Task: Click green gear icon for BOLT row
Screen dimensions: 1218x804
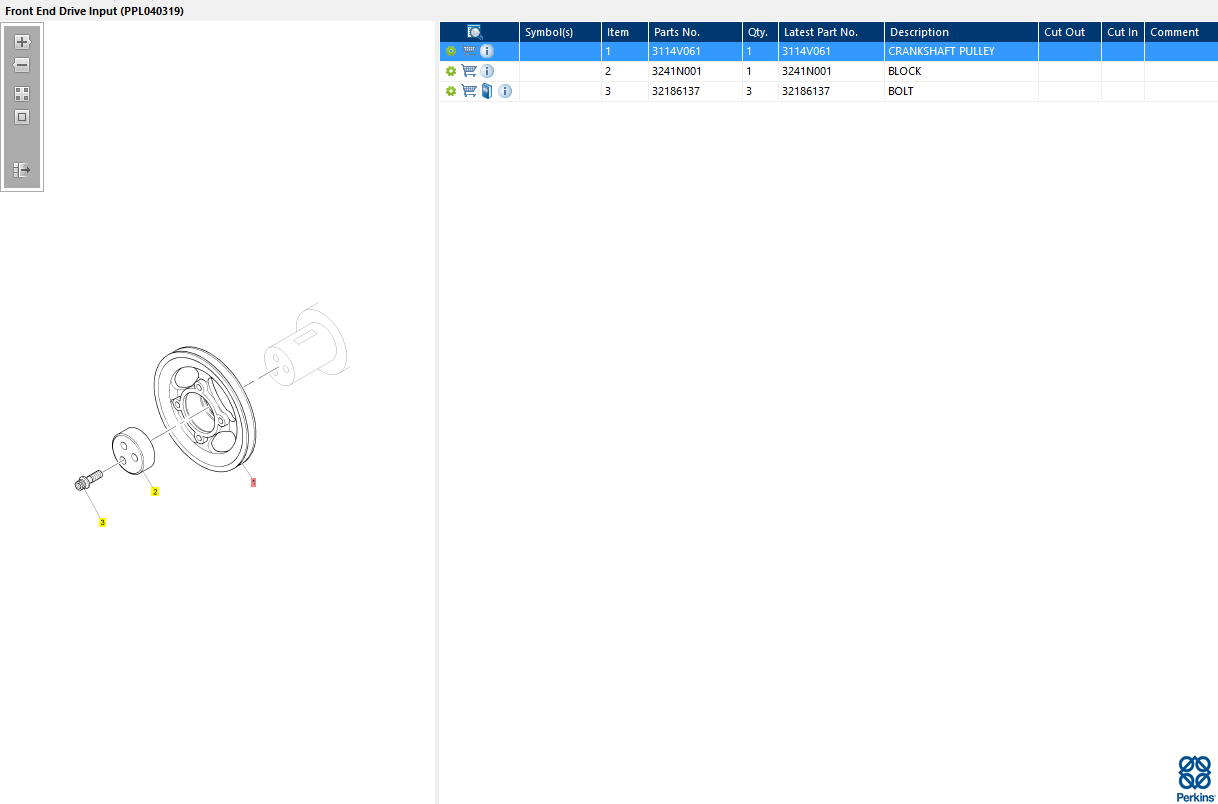Action: (451, 91)
